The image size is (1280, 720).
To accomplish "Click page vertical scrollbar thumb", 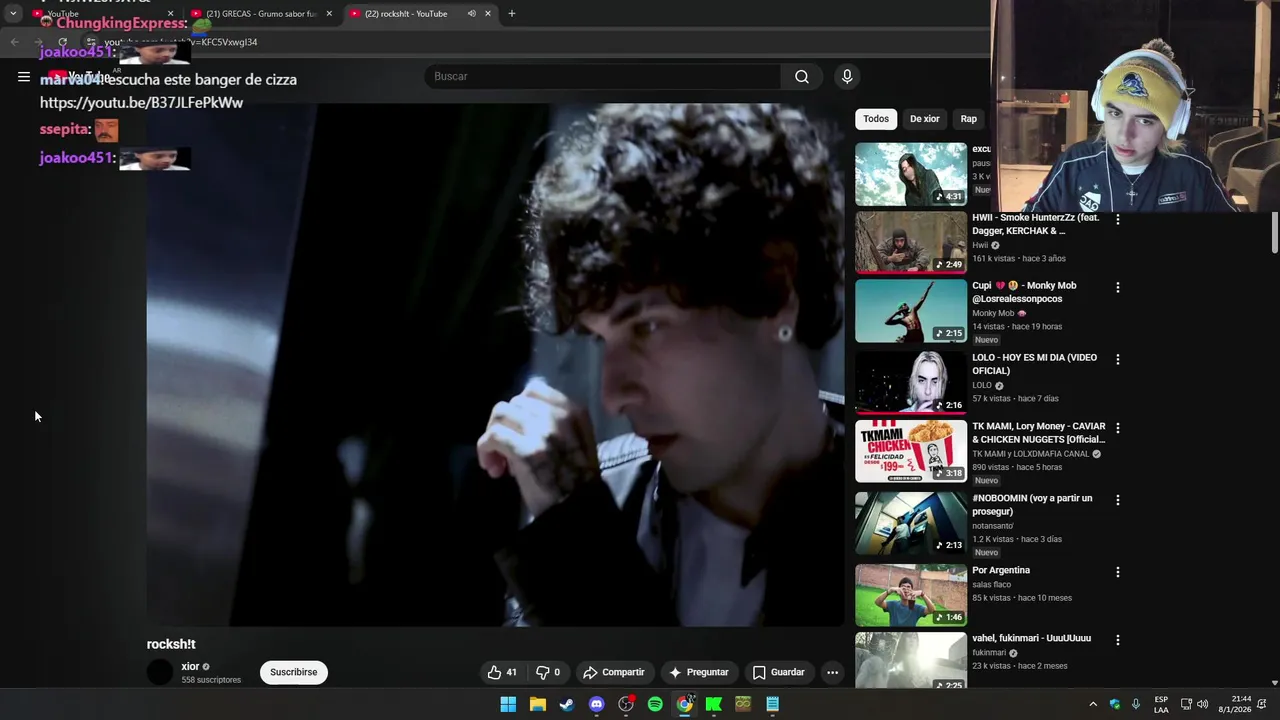I will point(1275,232).
